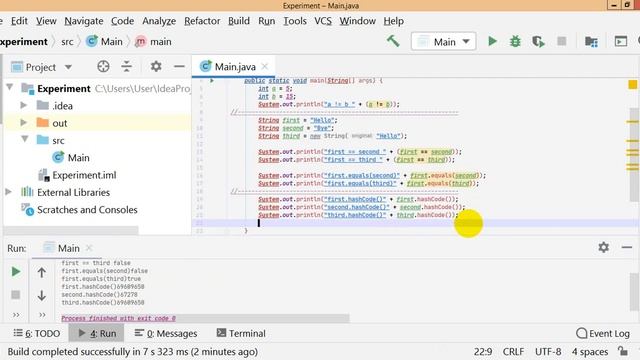The width and height of the screenshot is (640, 360).
Task: Click the down arrow in Run panel
Action: tap(42, 295)
